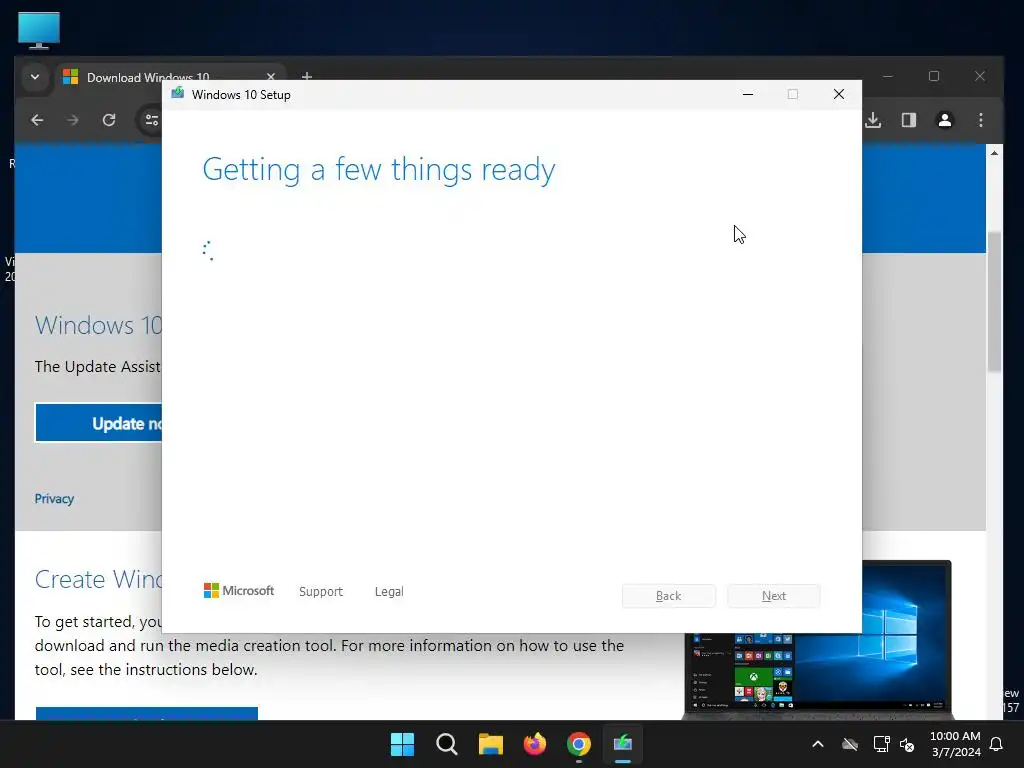Open the desktop computer icon
The image size is (1024, 768).
click(x=39, y=31)
